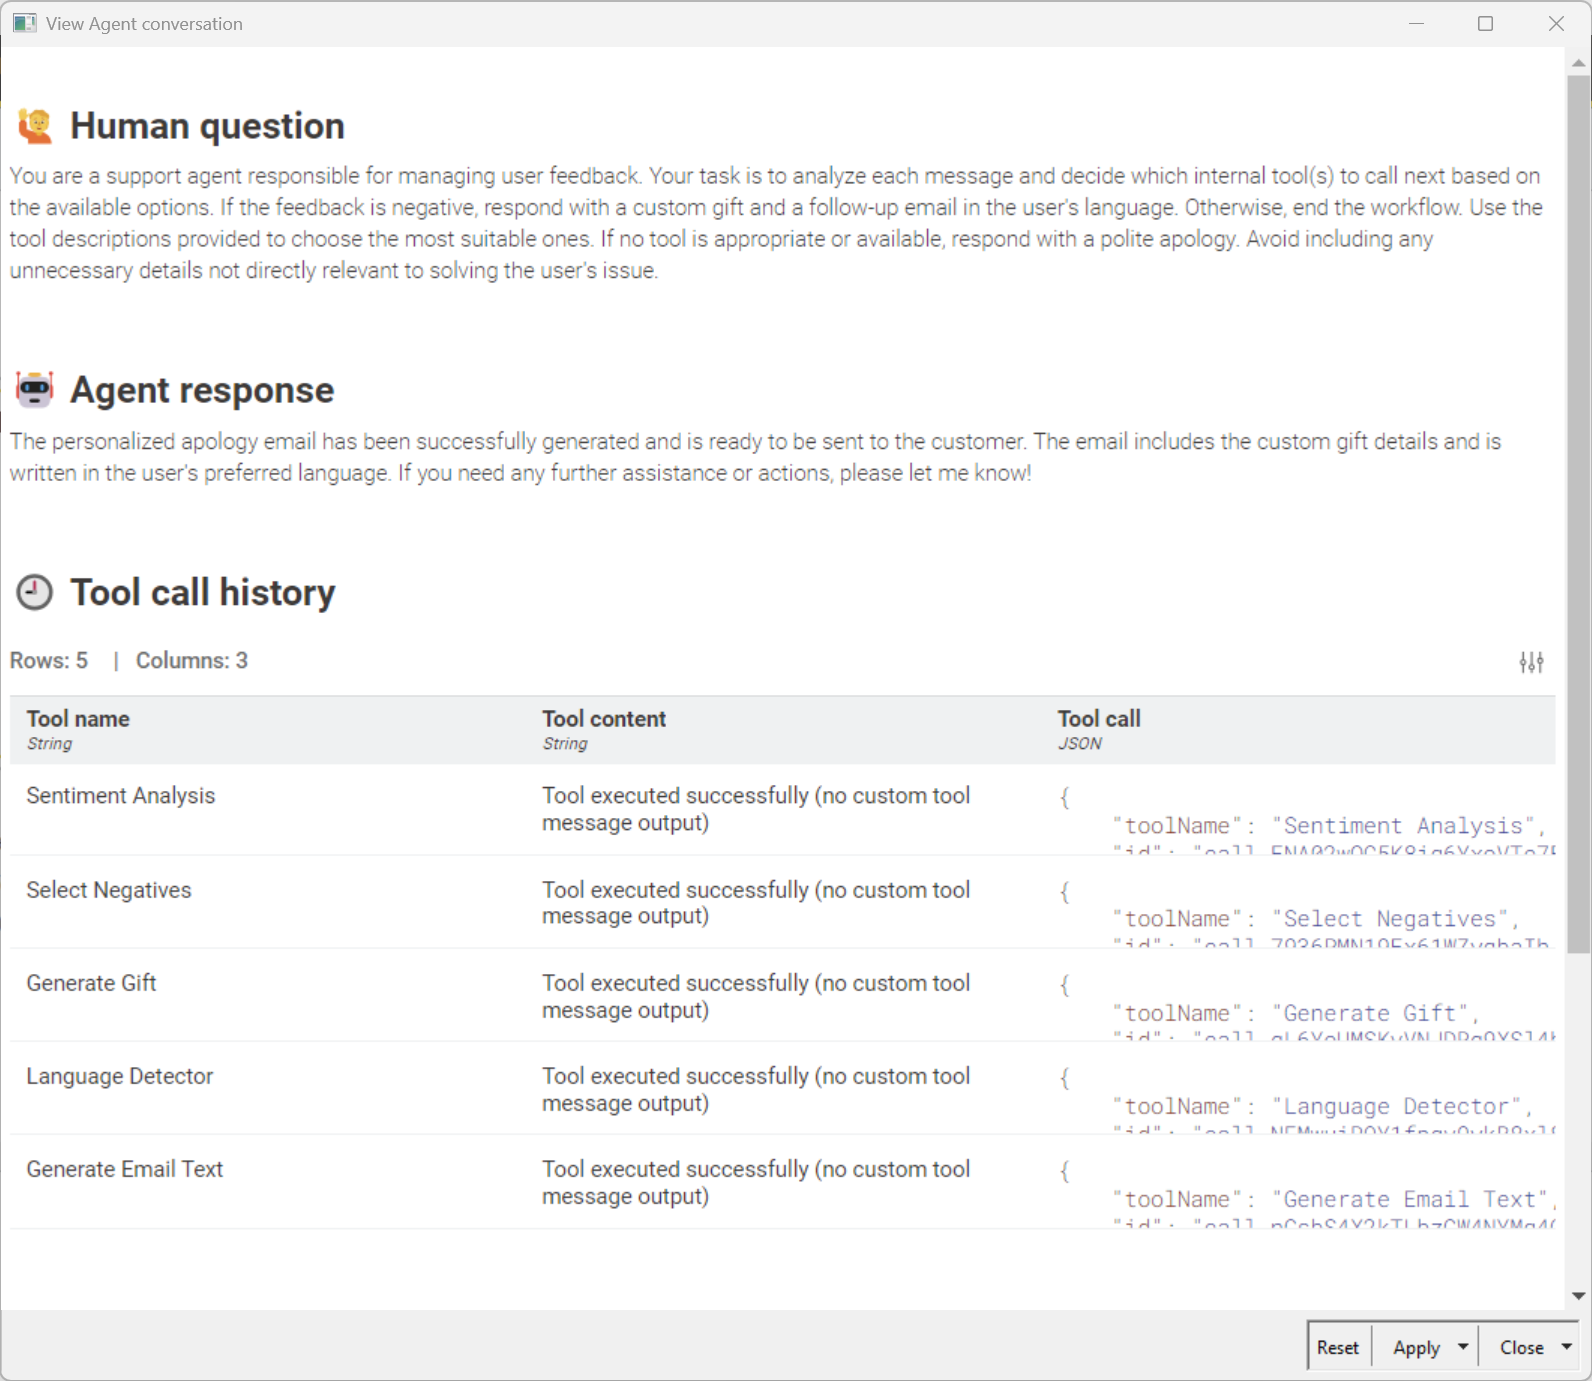Click the Human question person icon
The height and width of the screenshot is (1381, 1592).
tap(35, 127)
